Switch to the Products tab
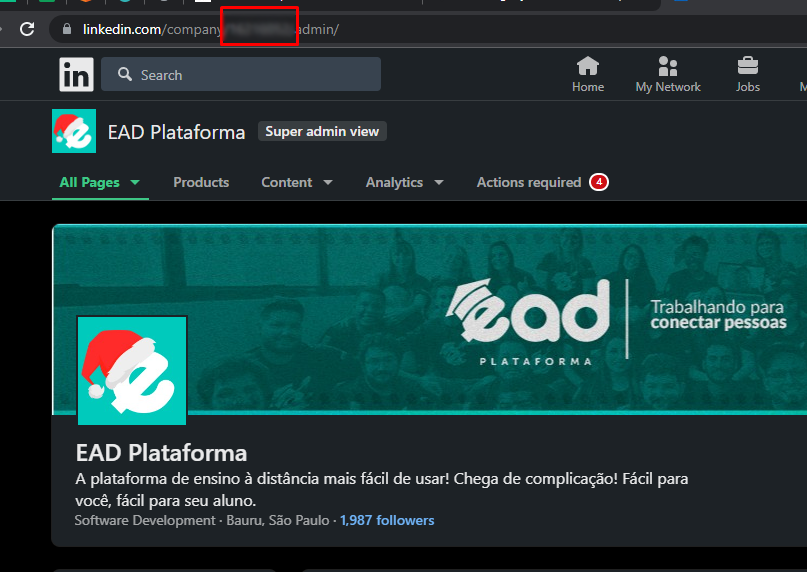Viewport: 807px width, 572px height. pos(201,182)
